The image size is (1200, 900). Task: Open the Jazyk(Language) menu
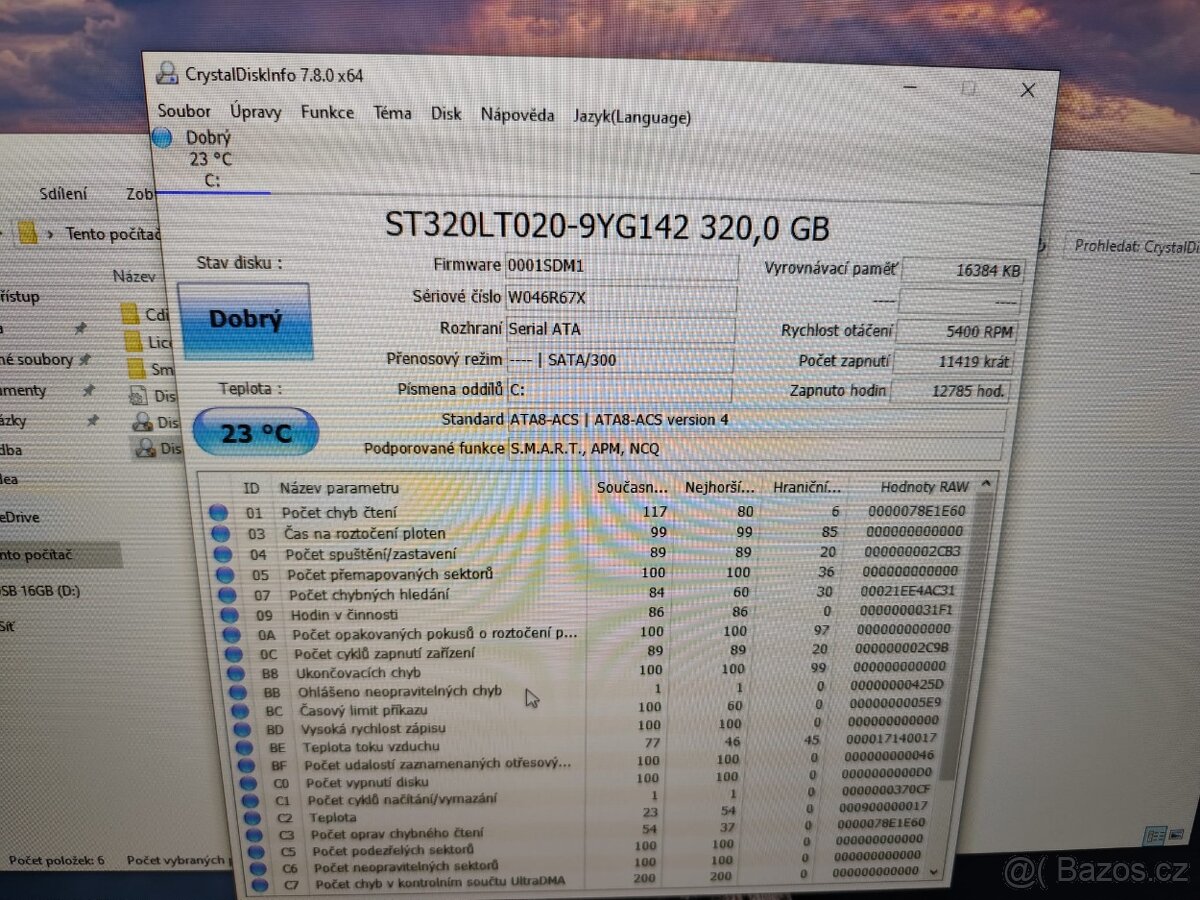pos(631,117)
